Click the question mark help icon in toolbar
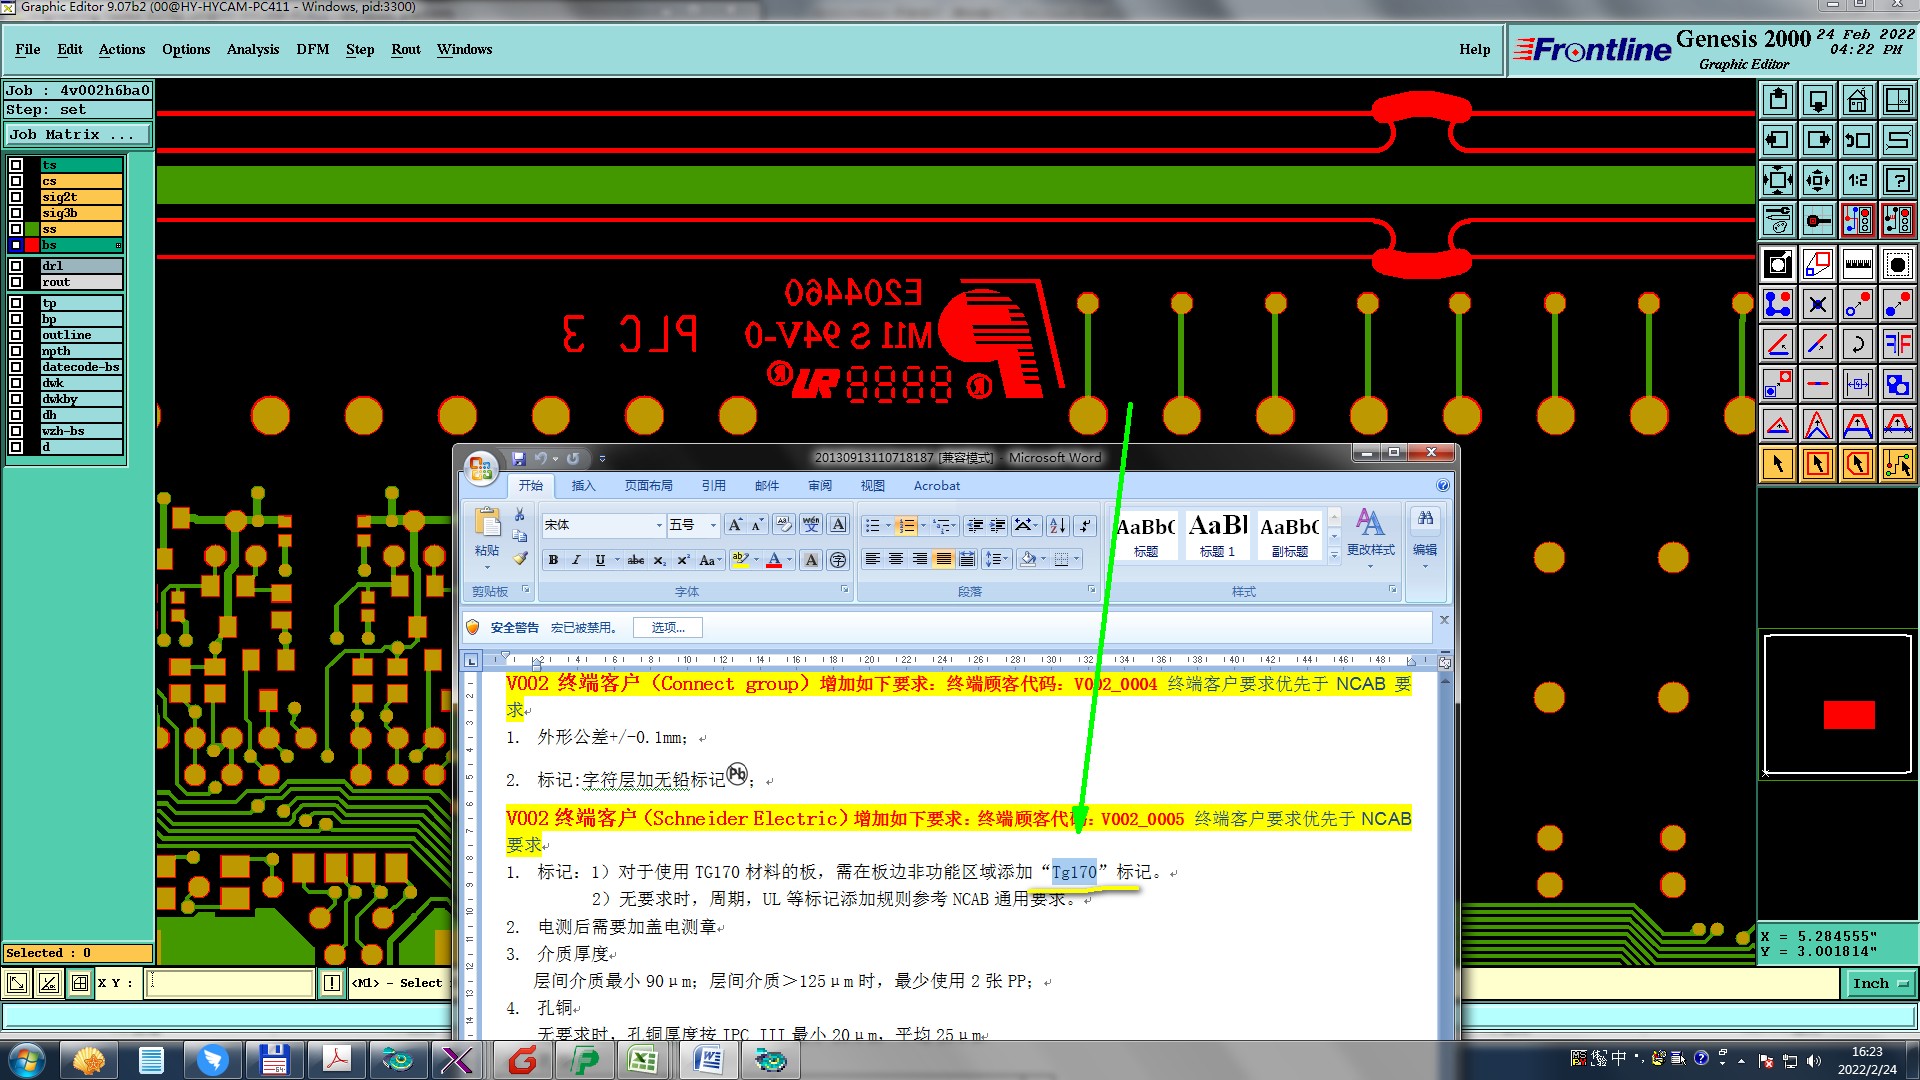 tap(1897, 180)
